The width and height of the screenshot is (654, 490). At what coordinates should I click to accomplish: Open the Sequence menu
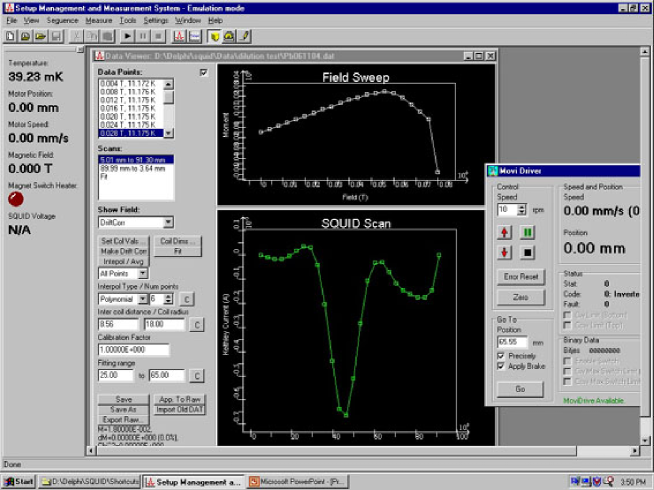pyautogui.click(x=62, y=19)
